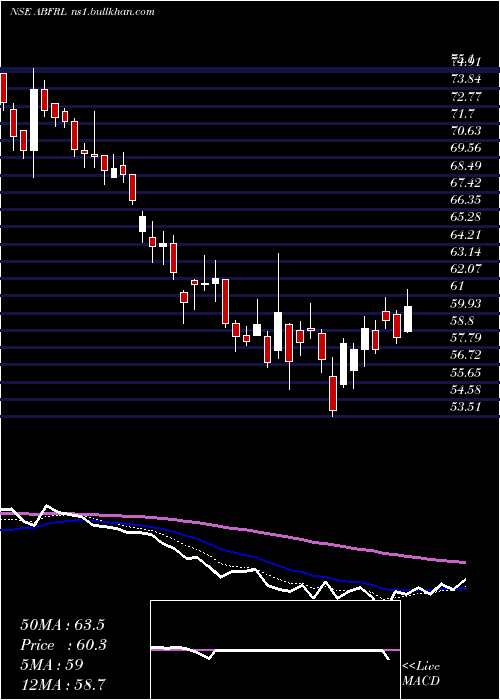Click the 72.77 price axis label
Image resolution: width=500 pixels, height=700 pixels.
[466, 96]
